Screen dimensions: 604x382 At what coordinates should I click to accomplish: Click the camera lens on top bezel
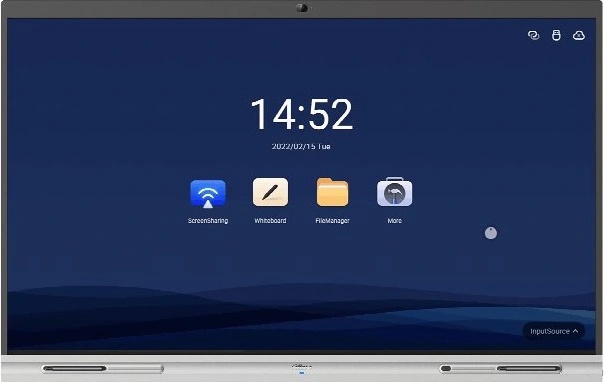[x=302, y=8]
